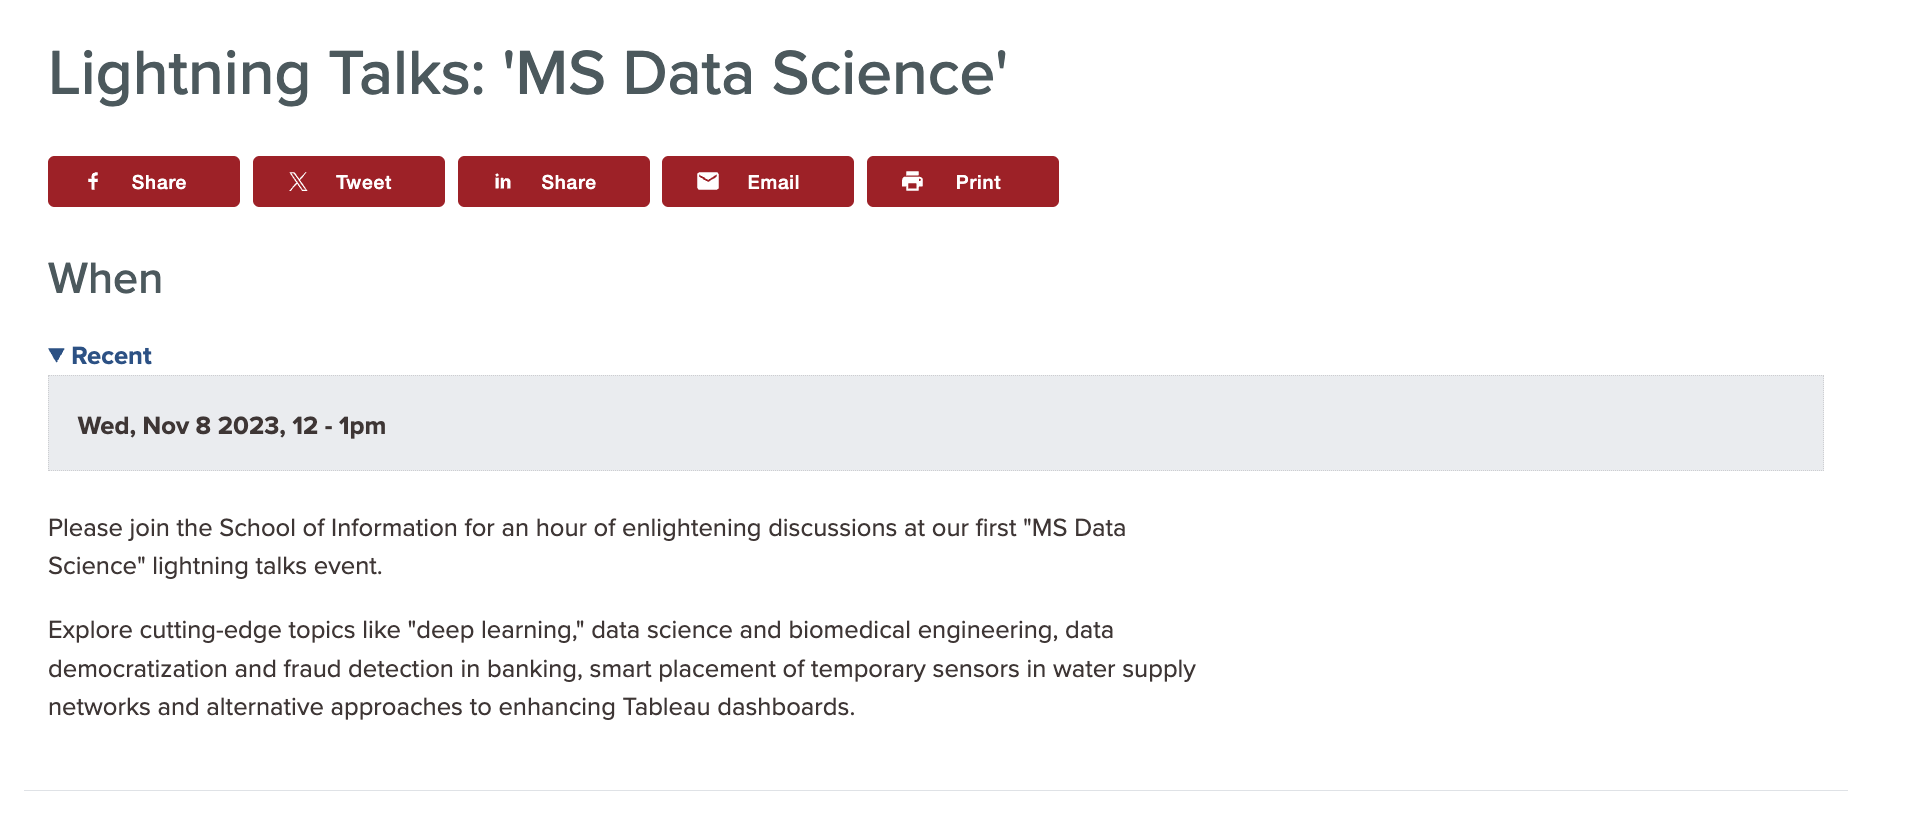
Task: Share on LinkedIn using the Share label
Action: pos(568,182)
